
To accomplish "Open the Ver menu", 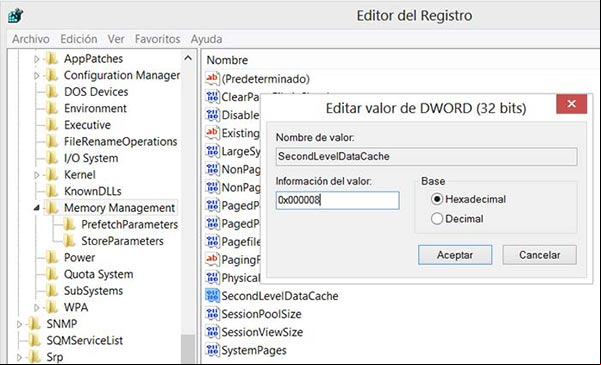I will tap(116, 39).
